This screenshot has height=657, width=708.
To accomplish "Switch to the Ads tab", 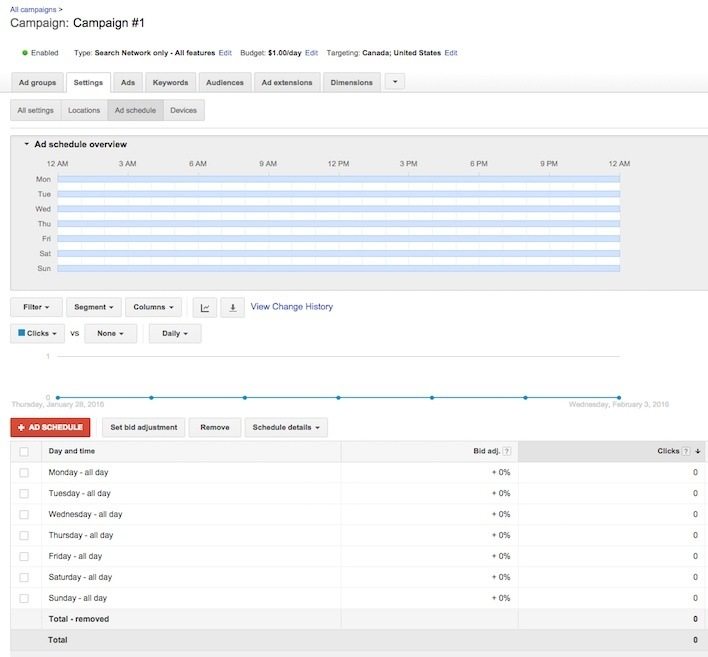I will [128, 83].
